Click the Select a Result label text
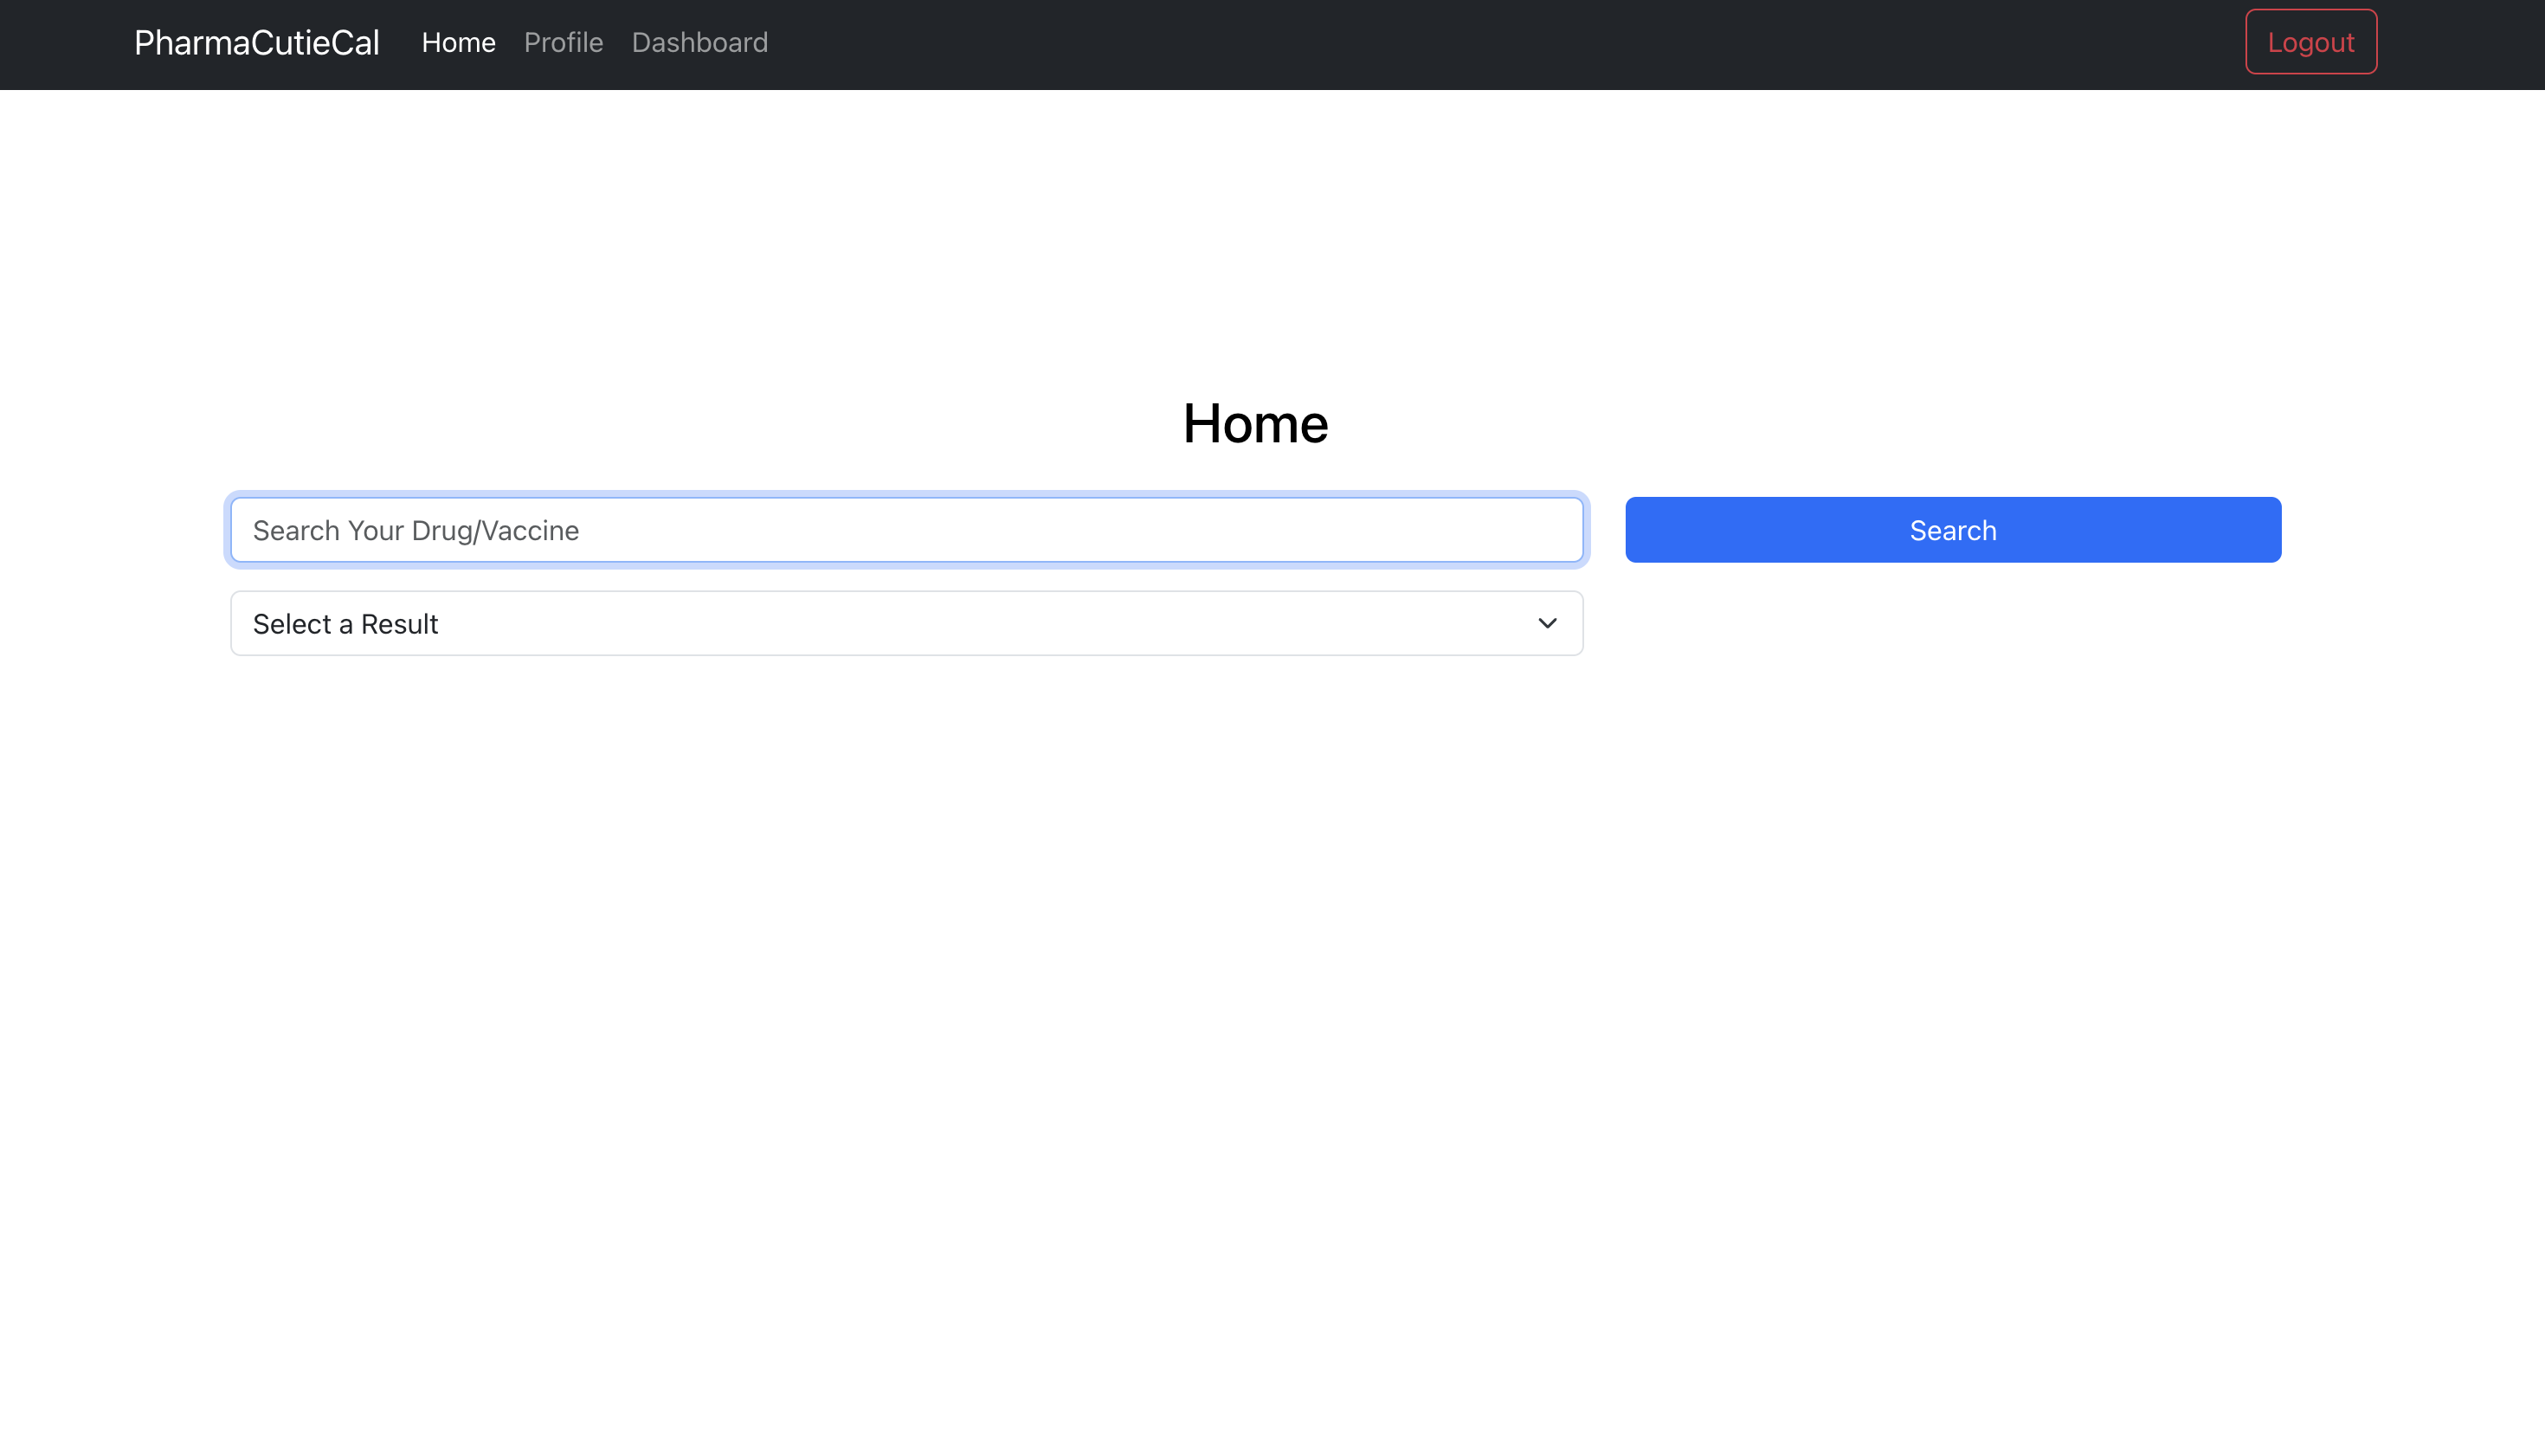The height and width of the screenshot is (1456, 2545). pyautogui.click(x=345, y=623)
